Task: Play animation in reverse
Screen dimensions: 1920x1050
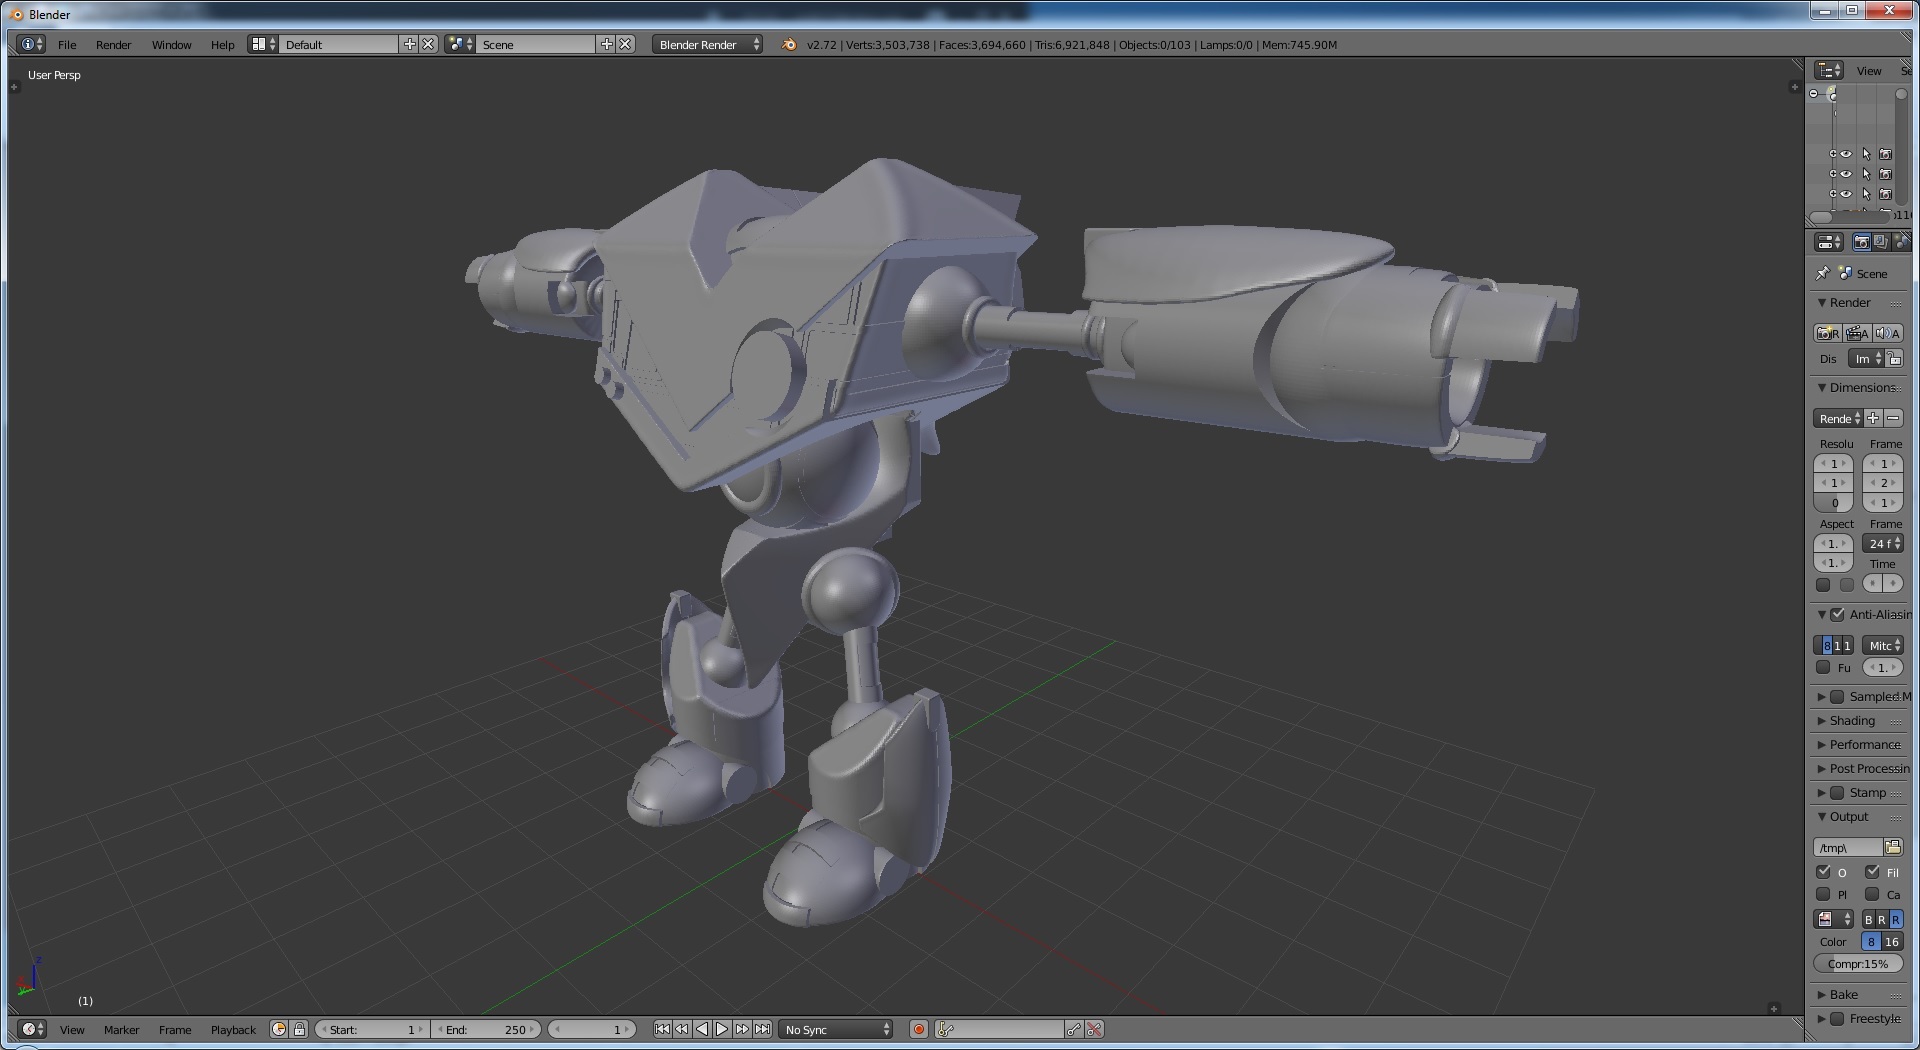Action: coord(702,1029)
